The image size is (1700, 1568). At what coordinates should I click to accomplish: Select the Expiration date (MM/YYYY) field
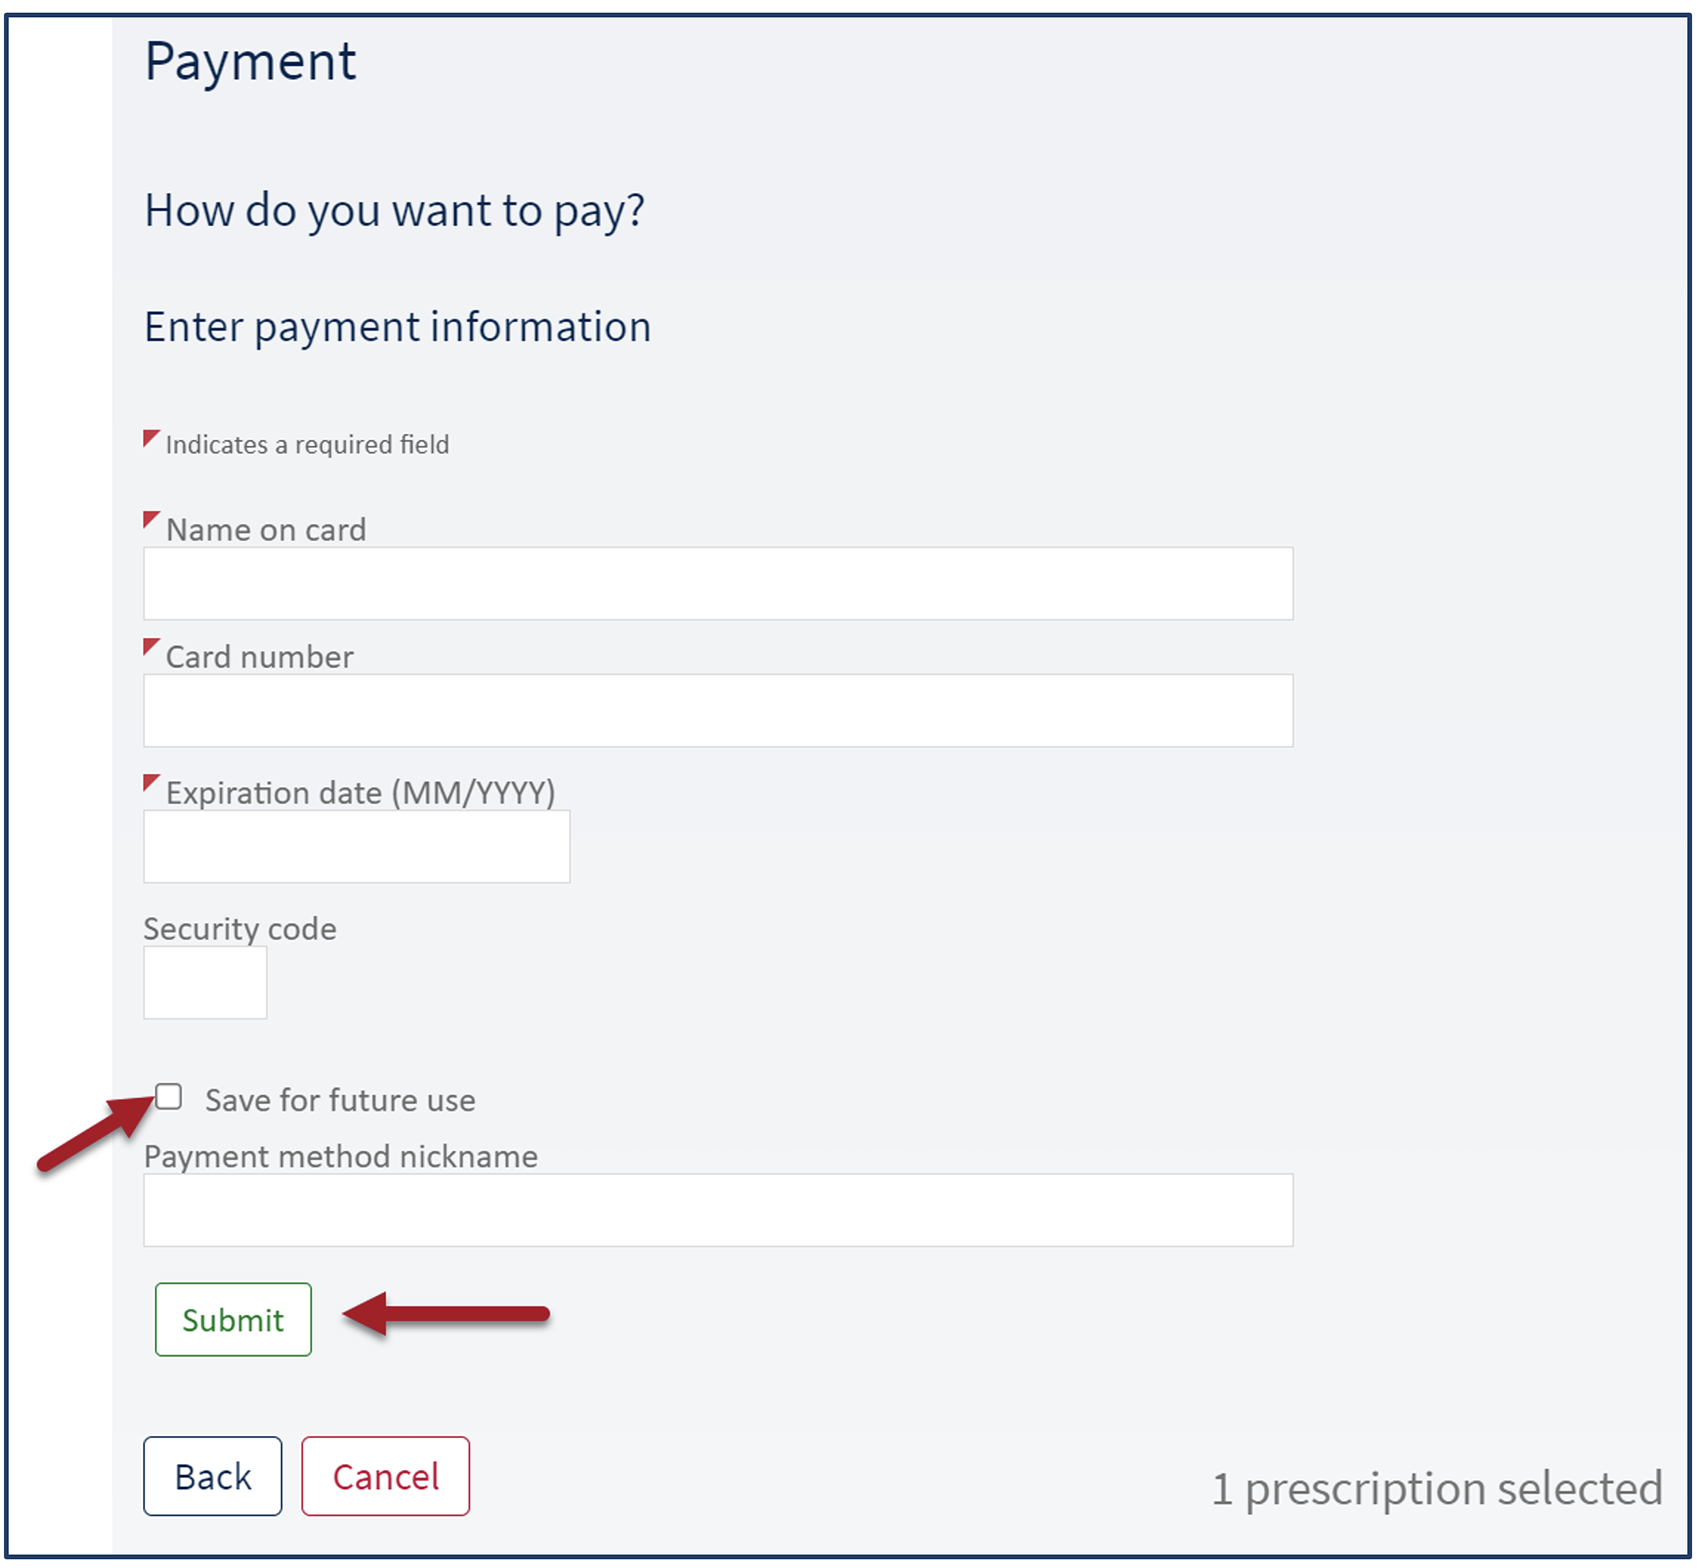(356, 846)
